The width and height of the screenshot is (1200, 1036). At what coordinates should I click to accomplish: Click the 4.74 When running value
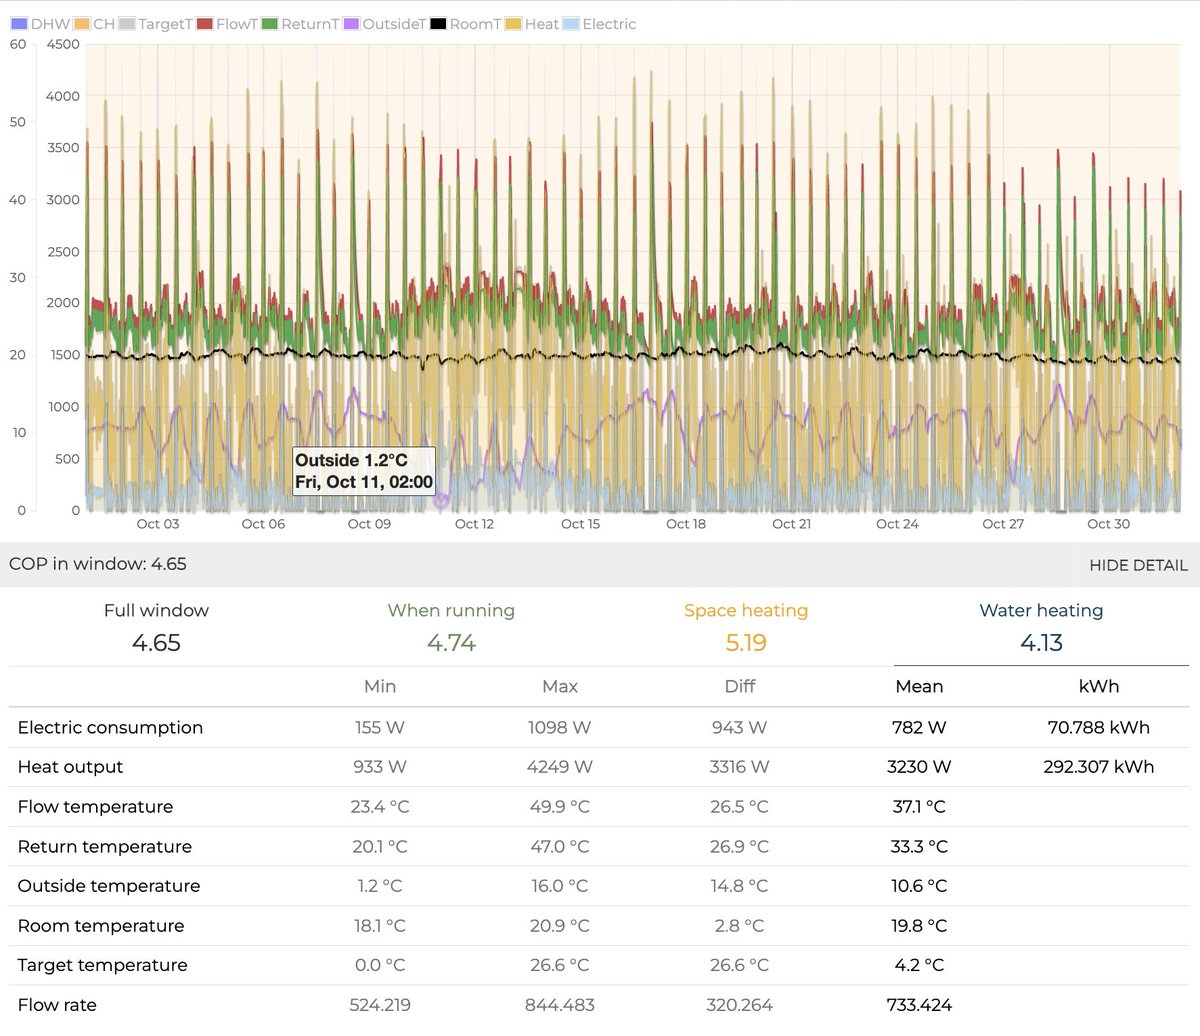(x=451, y=643)
